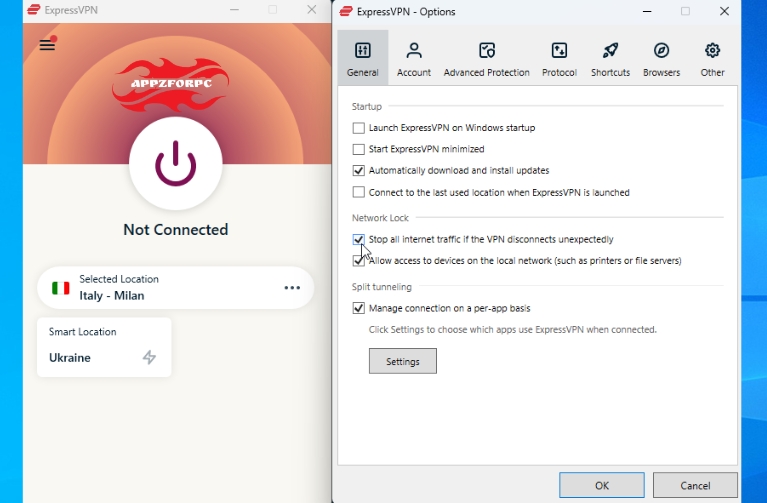
Task: Click Cancel in Options dialog
Action: (x=695, y=485)
